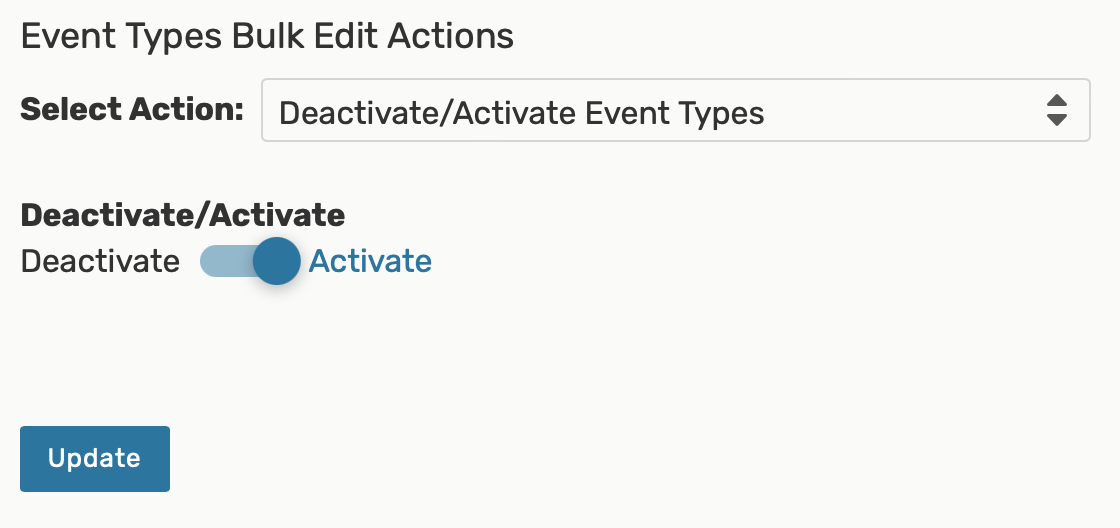Click the word 'Update' on the blue button
1120x528 pixels.
point(94,459)
